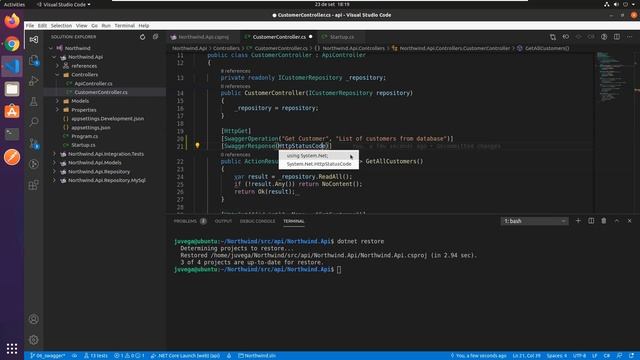Expand Northwind.Api.Repository.MySql project
640x360 pixels.
(x=54, y=180)
